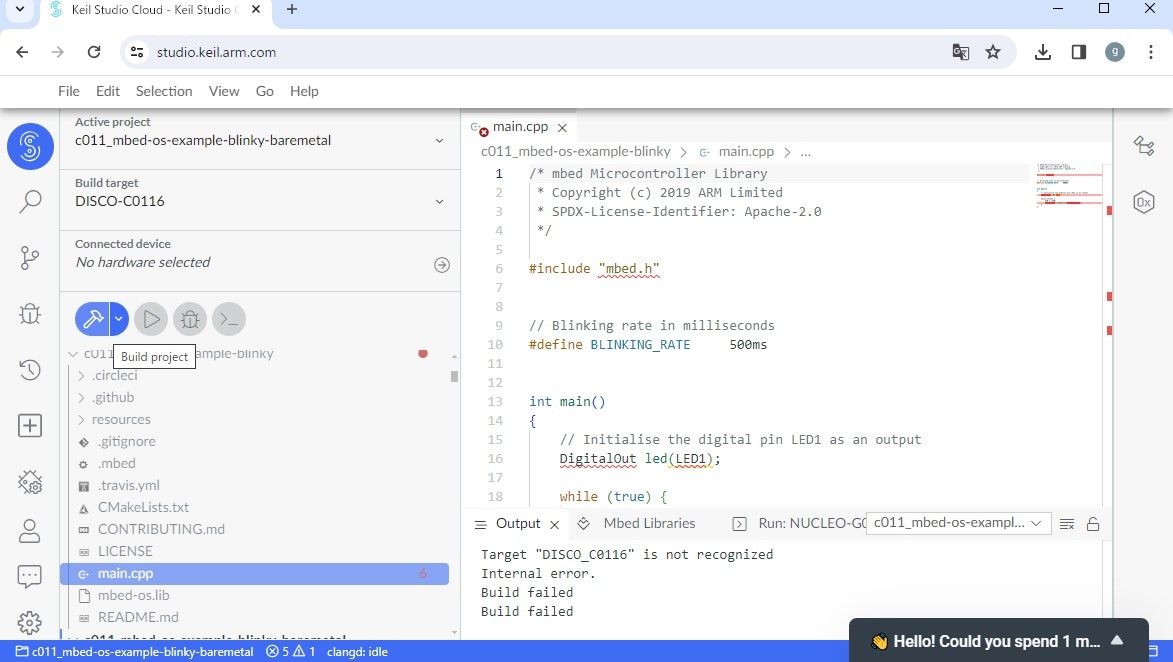Open the outline hierarchy icon on right sidebar
Image resolution: width=1173 pixels, height=662 pixels.
(1144, 145)
